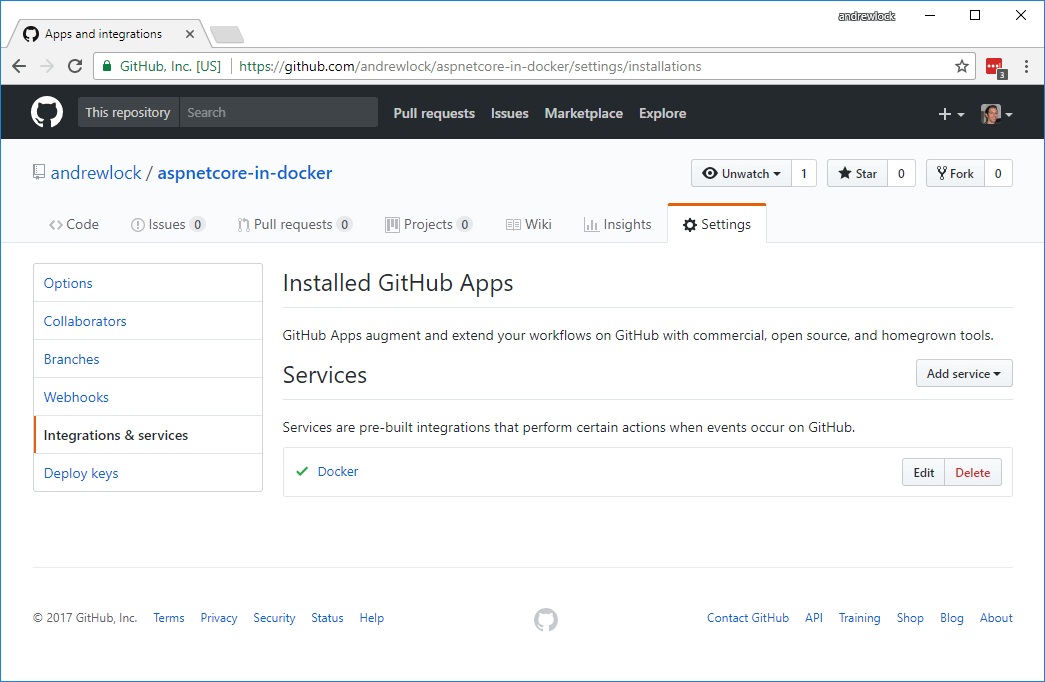Image resolution: width=1045 pixels, height=682 pixels.
Task: Open the repository Pull requests tab
Action: 294,225
